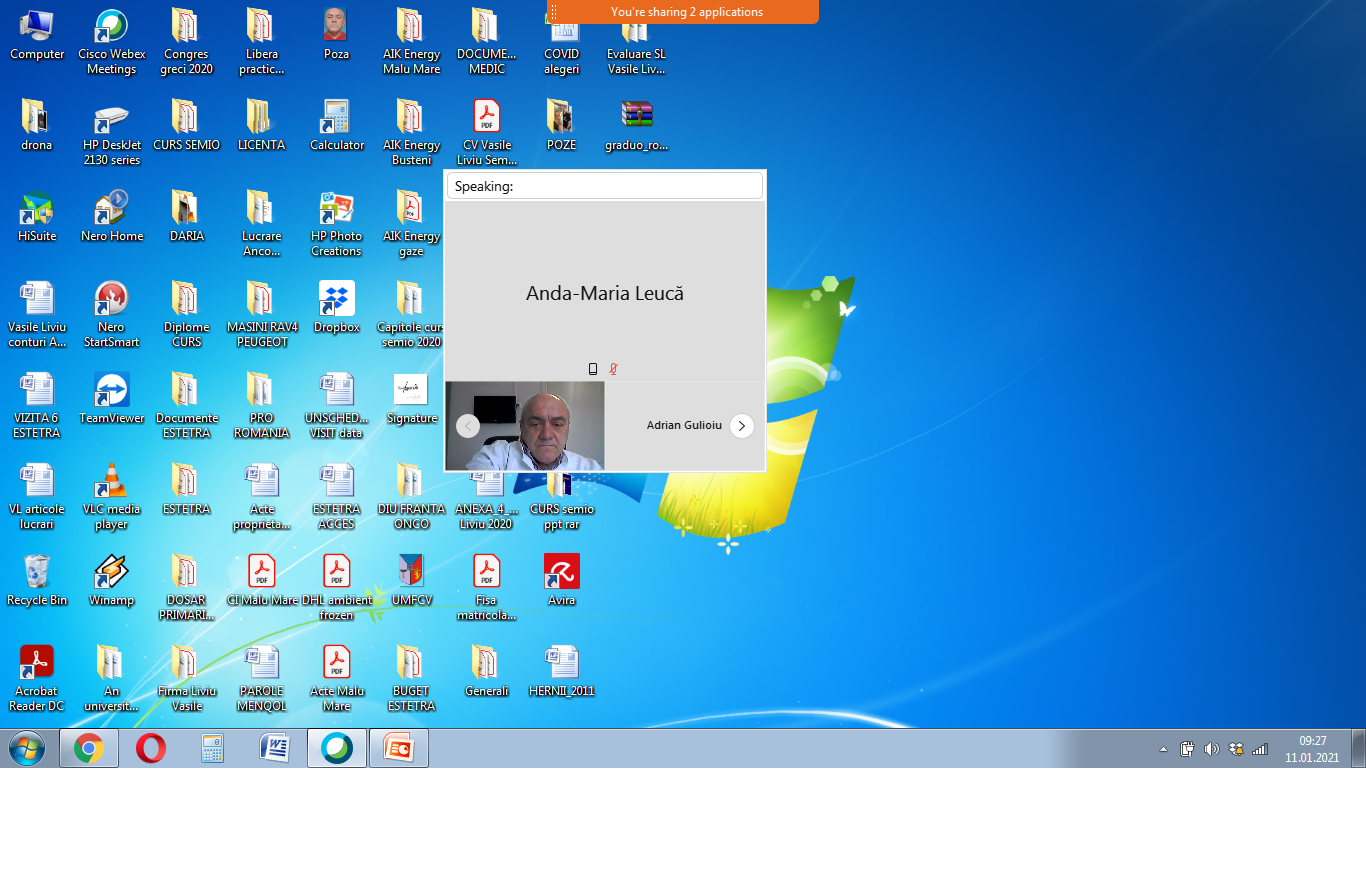Select the COVID alegeri desktop icon
This screenshot has width=1366, height=895.
click(x=562, y=42)
